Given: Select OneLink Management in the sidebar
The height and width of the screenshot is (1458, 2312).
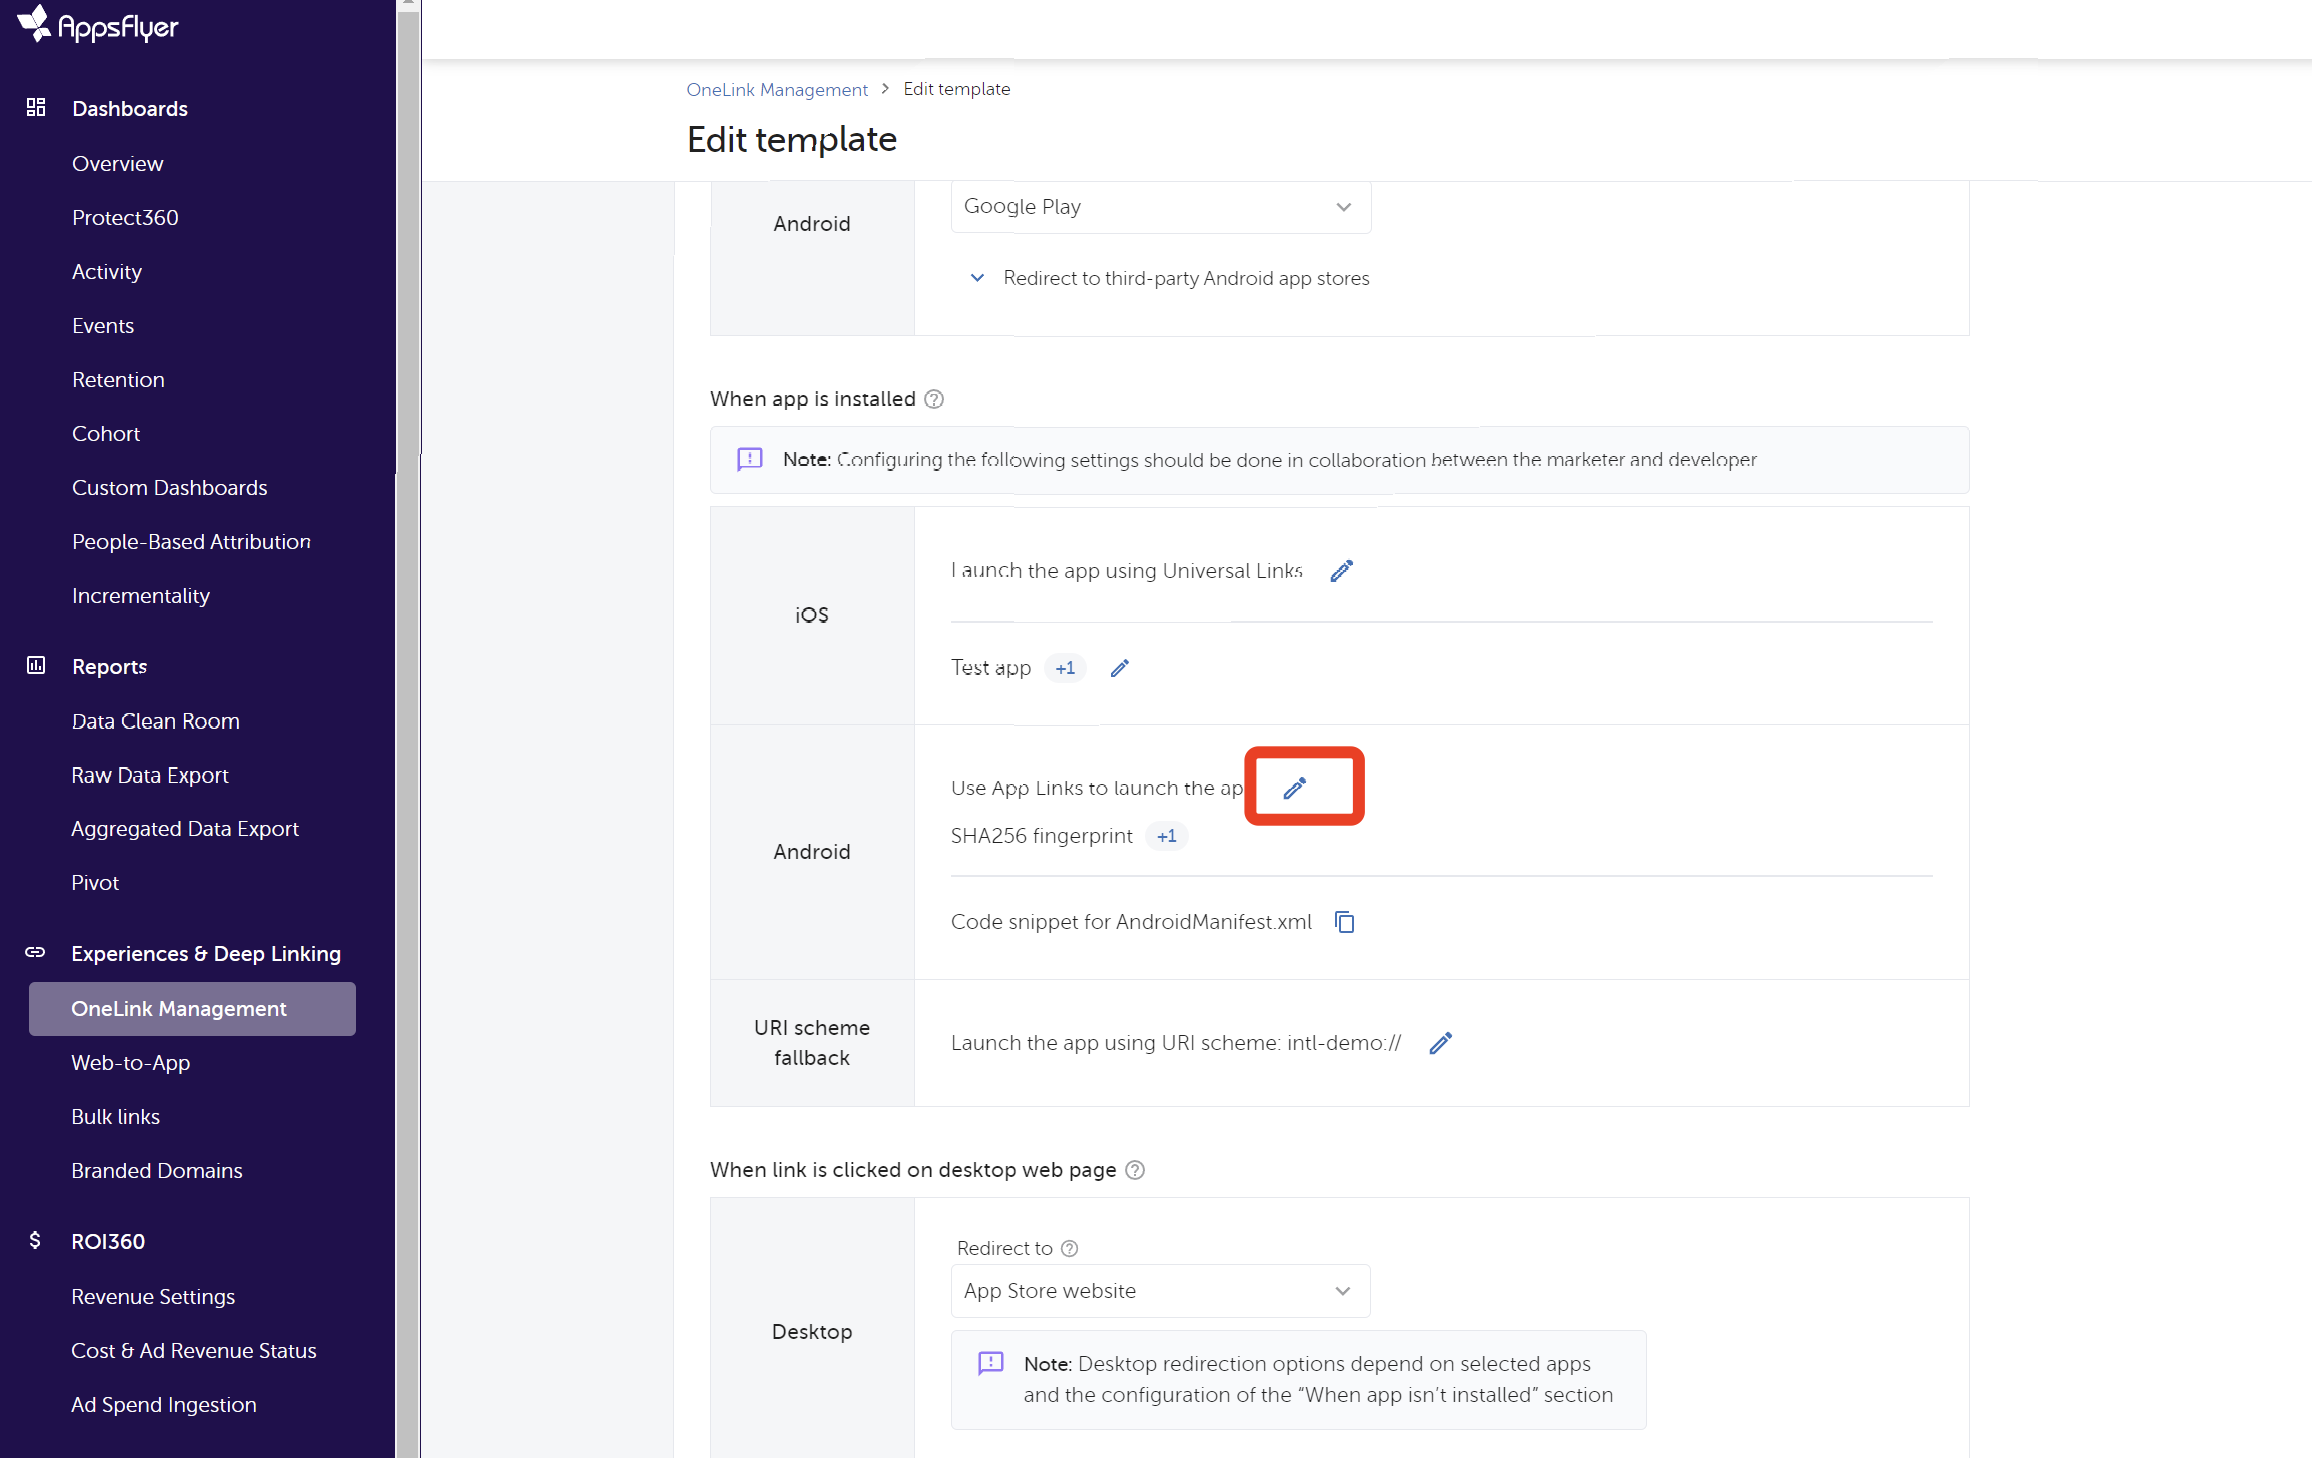Looking at the screenshot, I should coord(192,1008).
